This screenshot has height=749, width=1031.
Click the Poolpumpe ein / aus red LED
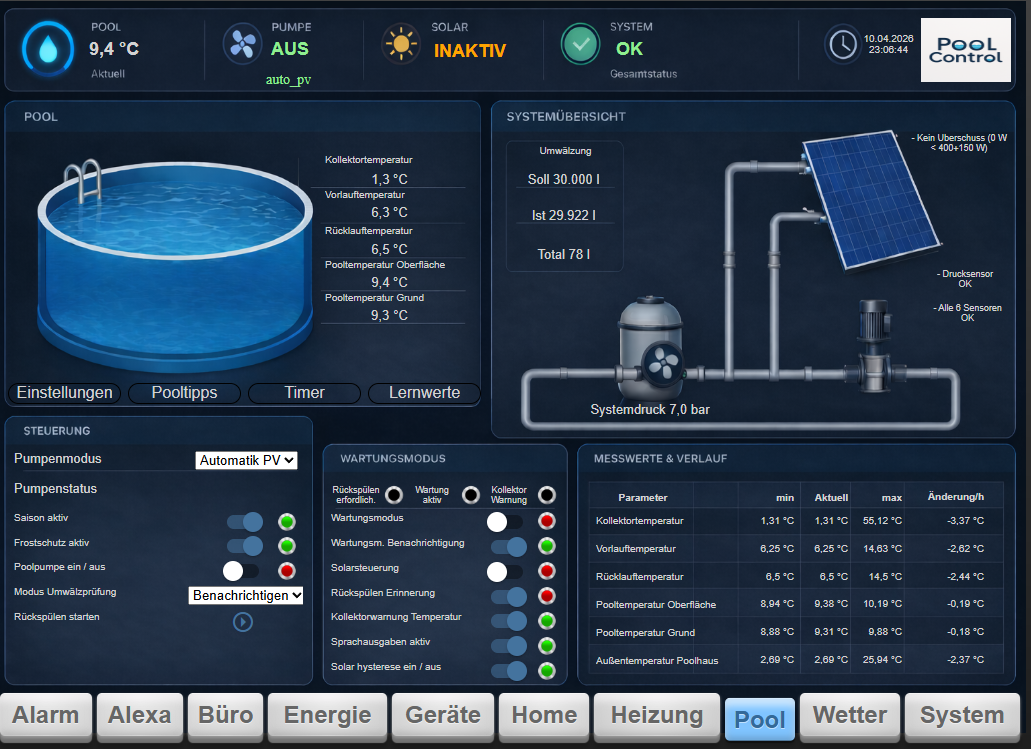286,571
